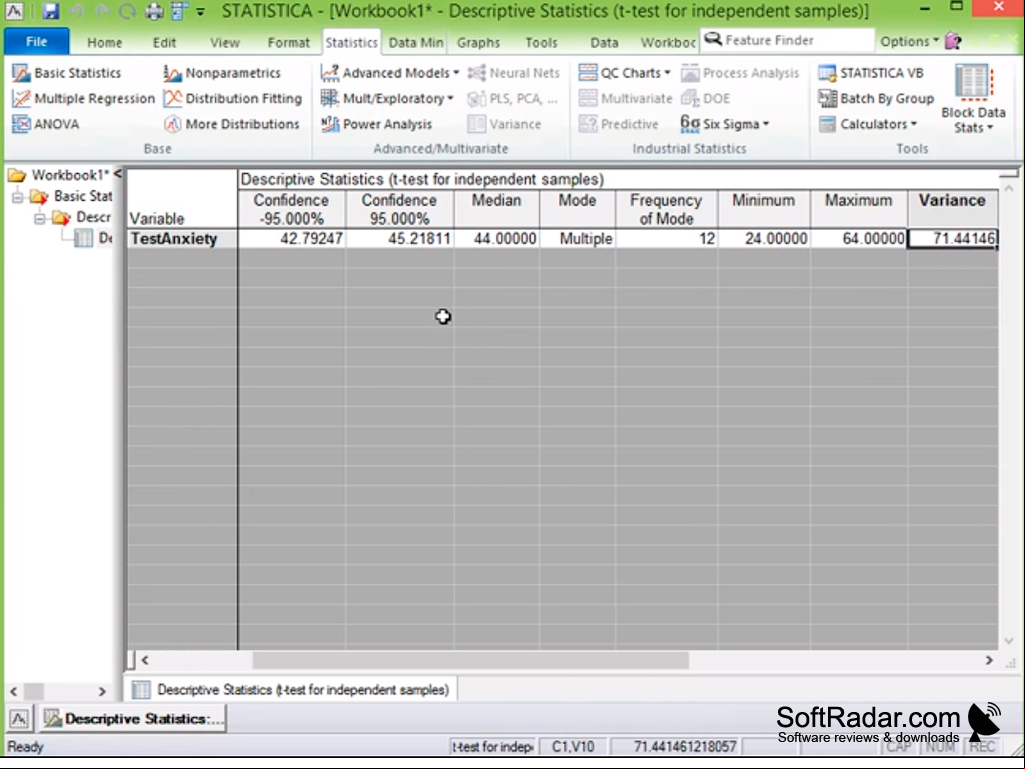Screen dimensions: 1025x769
Task: Launch Multiple Regression analysis
Action: [84, 98]
